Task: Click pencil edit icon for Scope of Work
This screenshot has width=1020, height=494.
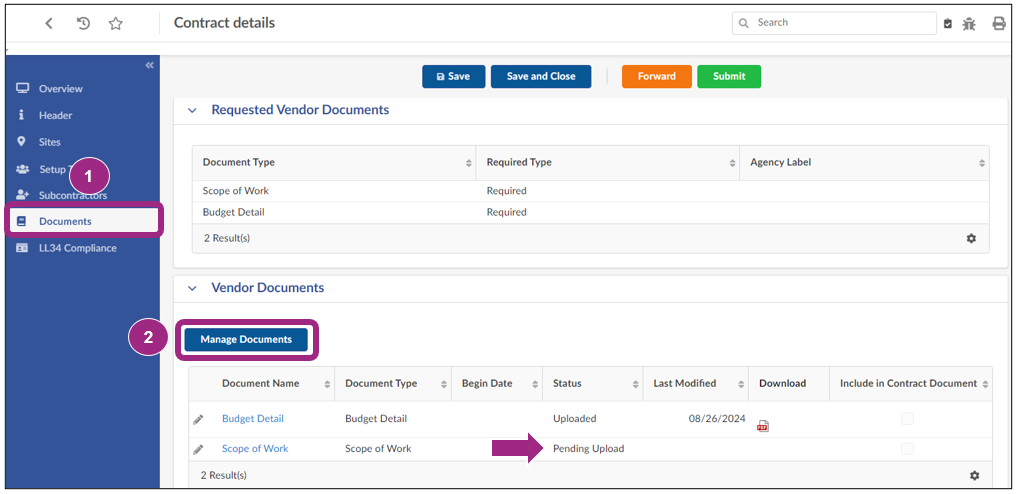Action: click(198, 449)
